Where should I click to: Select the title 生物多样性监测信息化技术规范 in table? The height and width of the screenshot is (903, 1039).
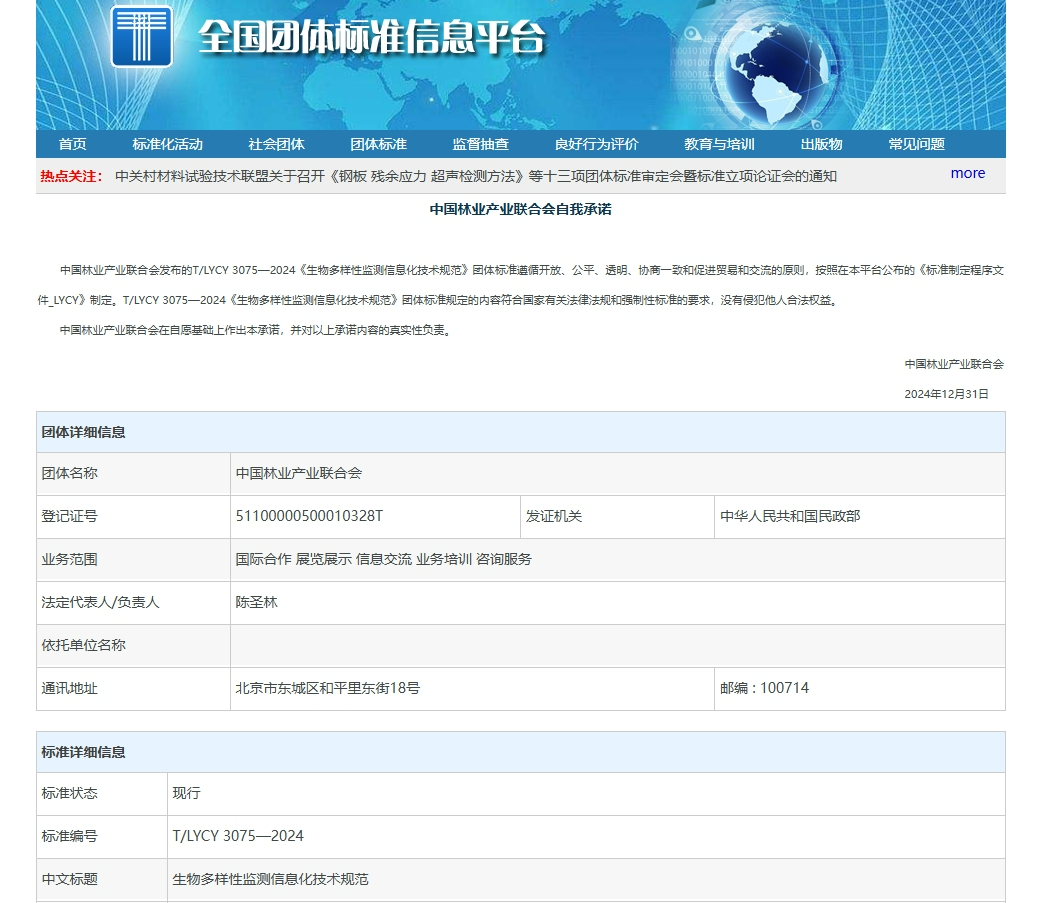point(270,879)
